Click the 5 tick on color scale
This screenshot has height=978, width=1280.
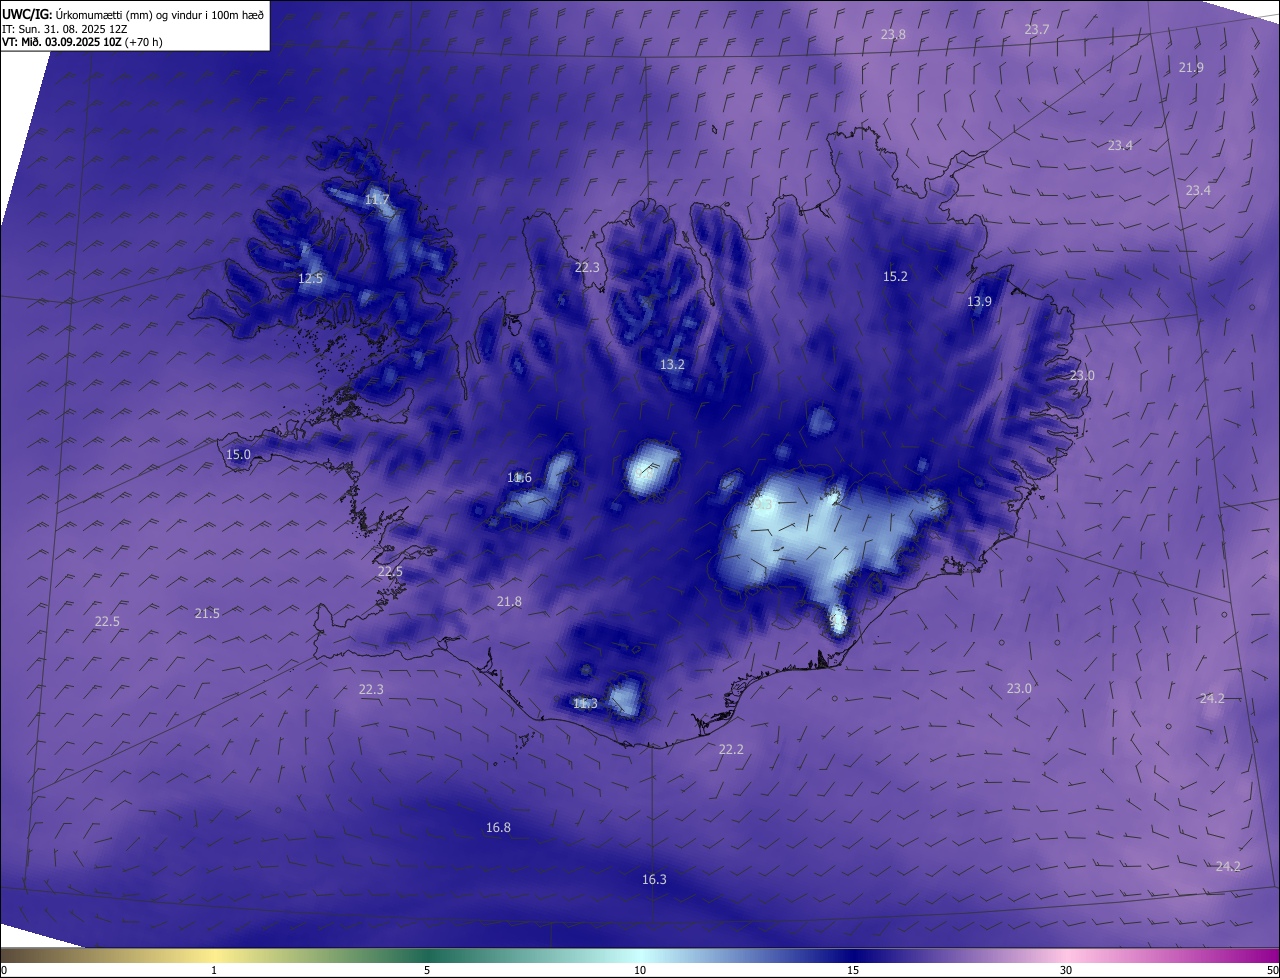tap(428, 970)
